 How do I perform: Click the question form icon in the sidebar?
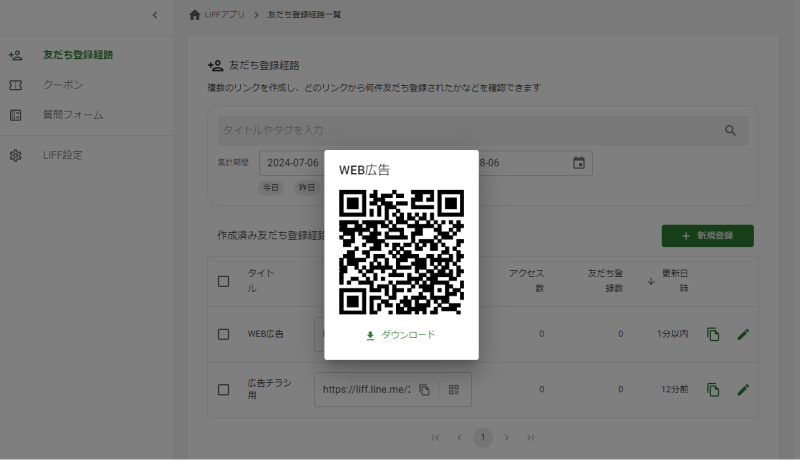coord(15,115)
